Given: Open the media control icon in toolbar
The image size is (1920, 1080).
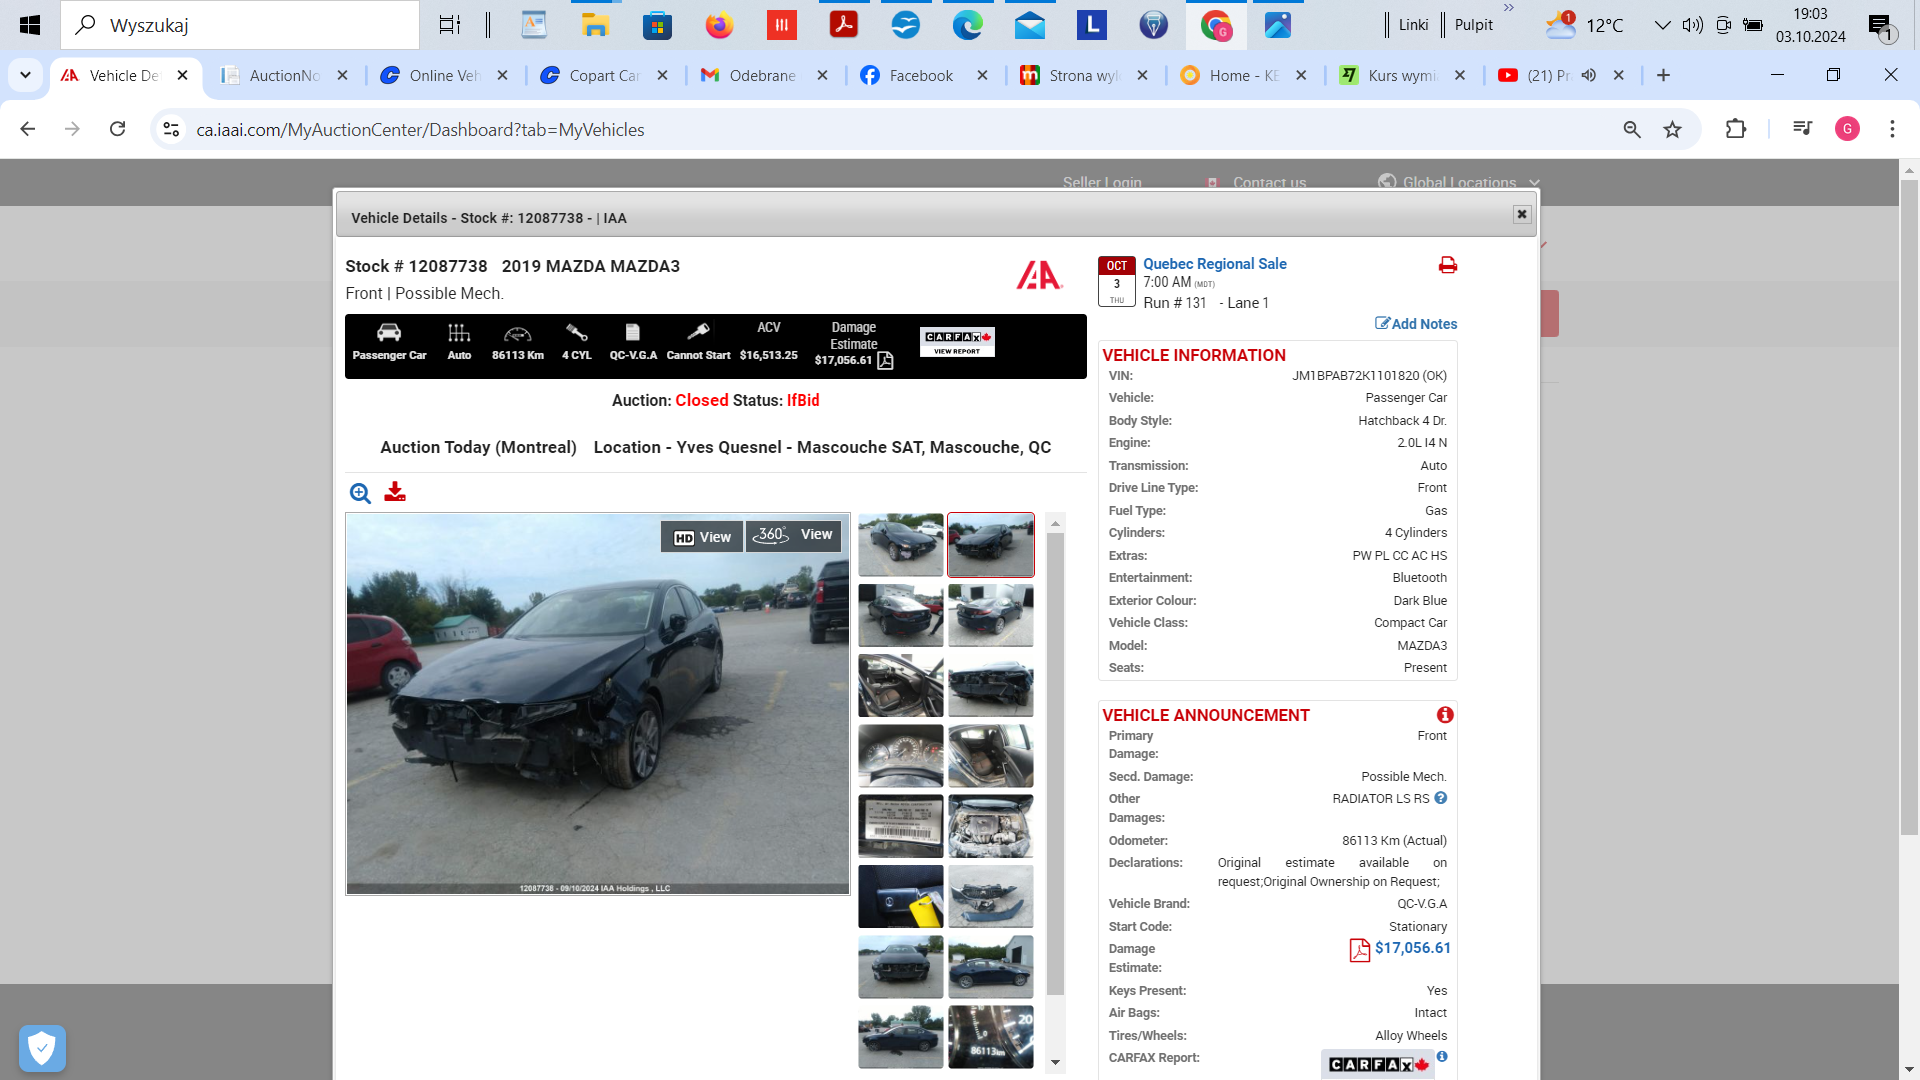Looking at the screenshot, I should (1802, 129).
